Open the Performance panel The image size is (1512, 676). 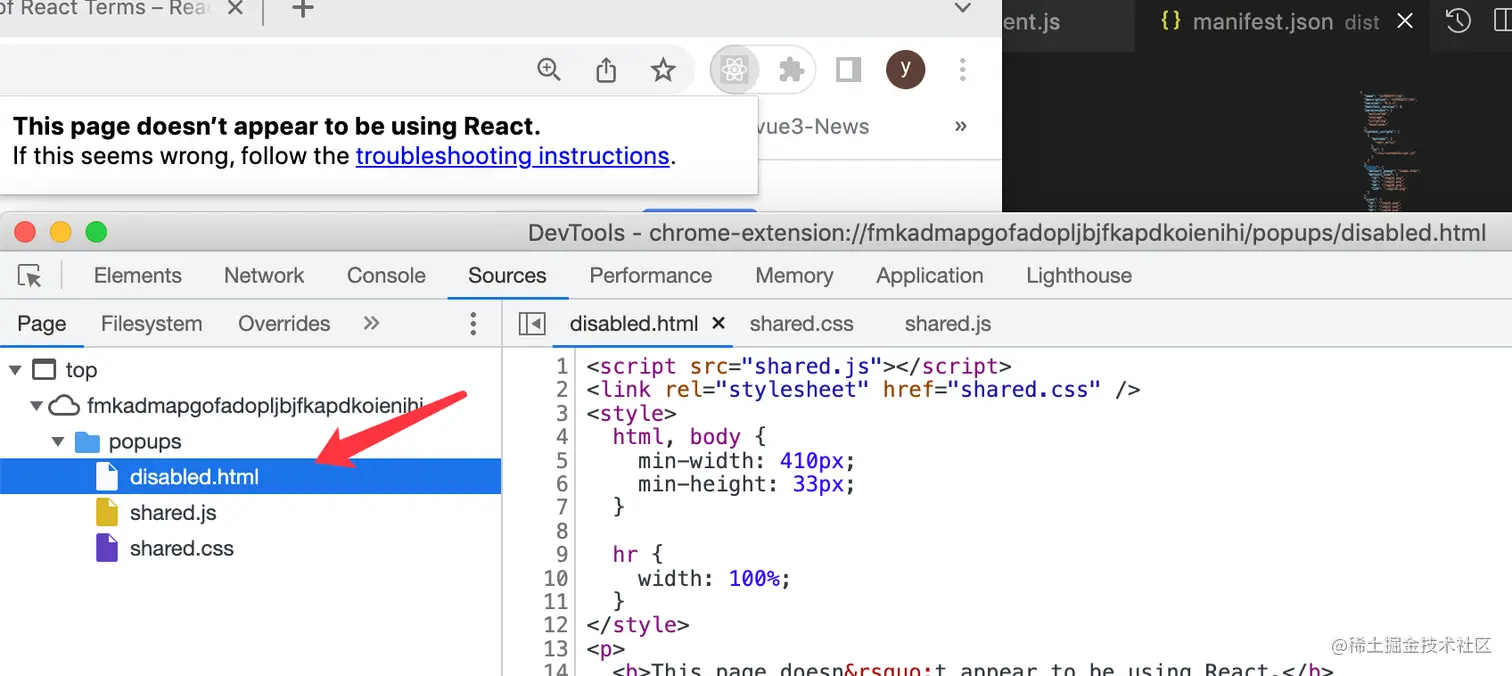[651, 276]
